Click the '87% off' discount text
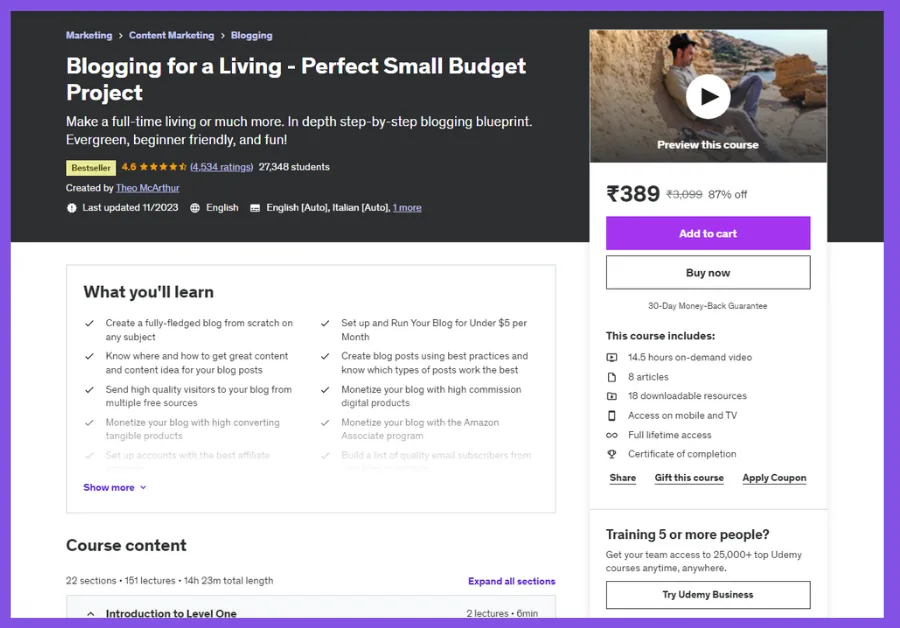The width and height of the screenshot is (900, 628). point(727,195)
